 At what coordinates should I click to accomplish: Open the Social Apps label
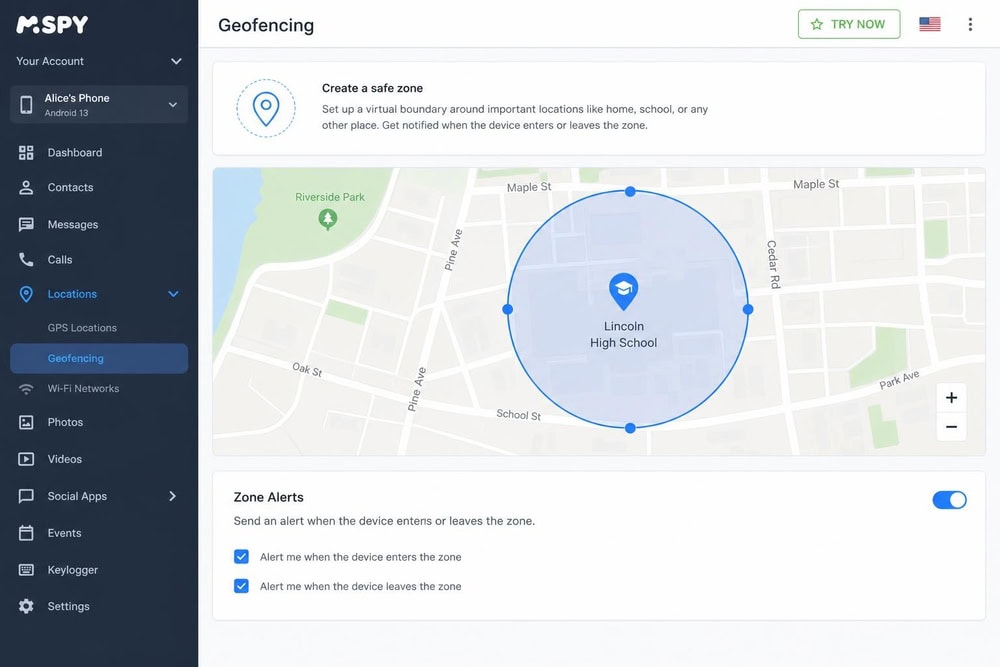[77, 496]
